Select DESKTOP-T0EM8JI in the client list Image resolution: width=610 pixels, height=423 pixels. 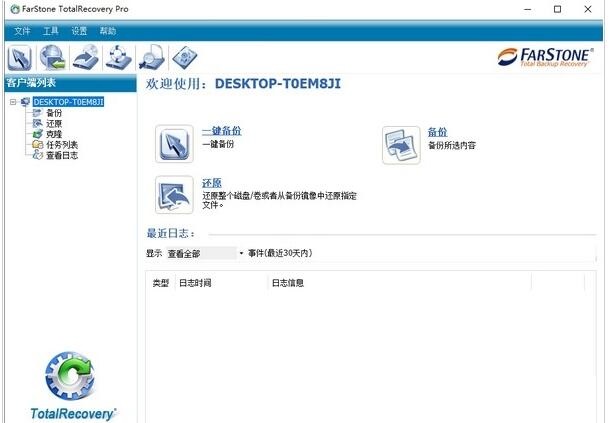click(x=68, y=102)
